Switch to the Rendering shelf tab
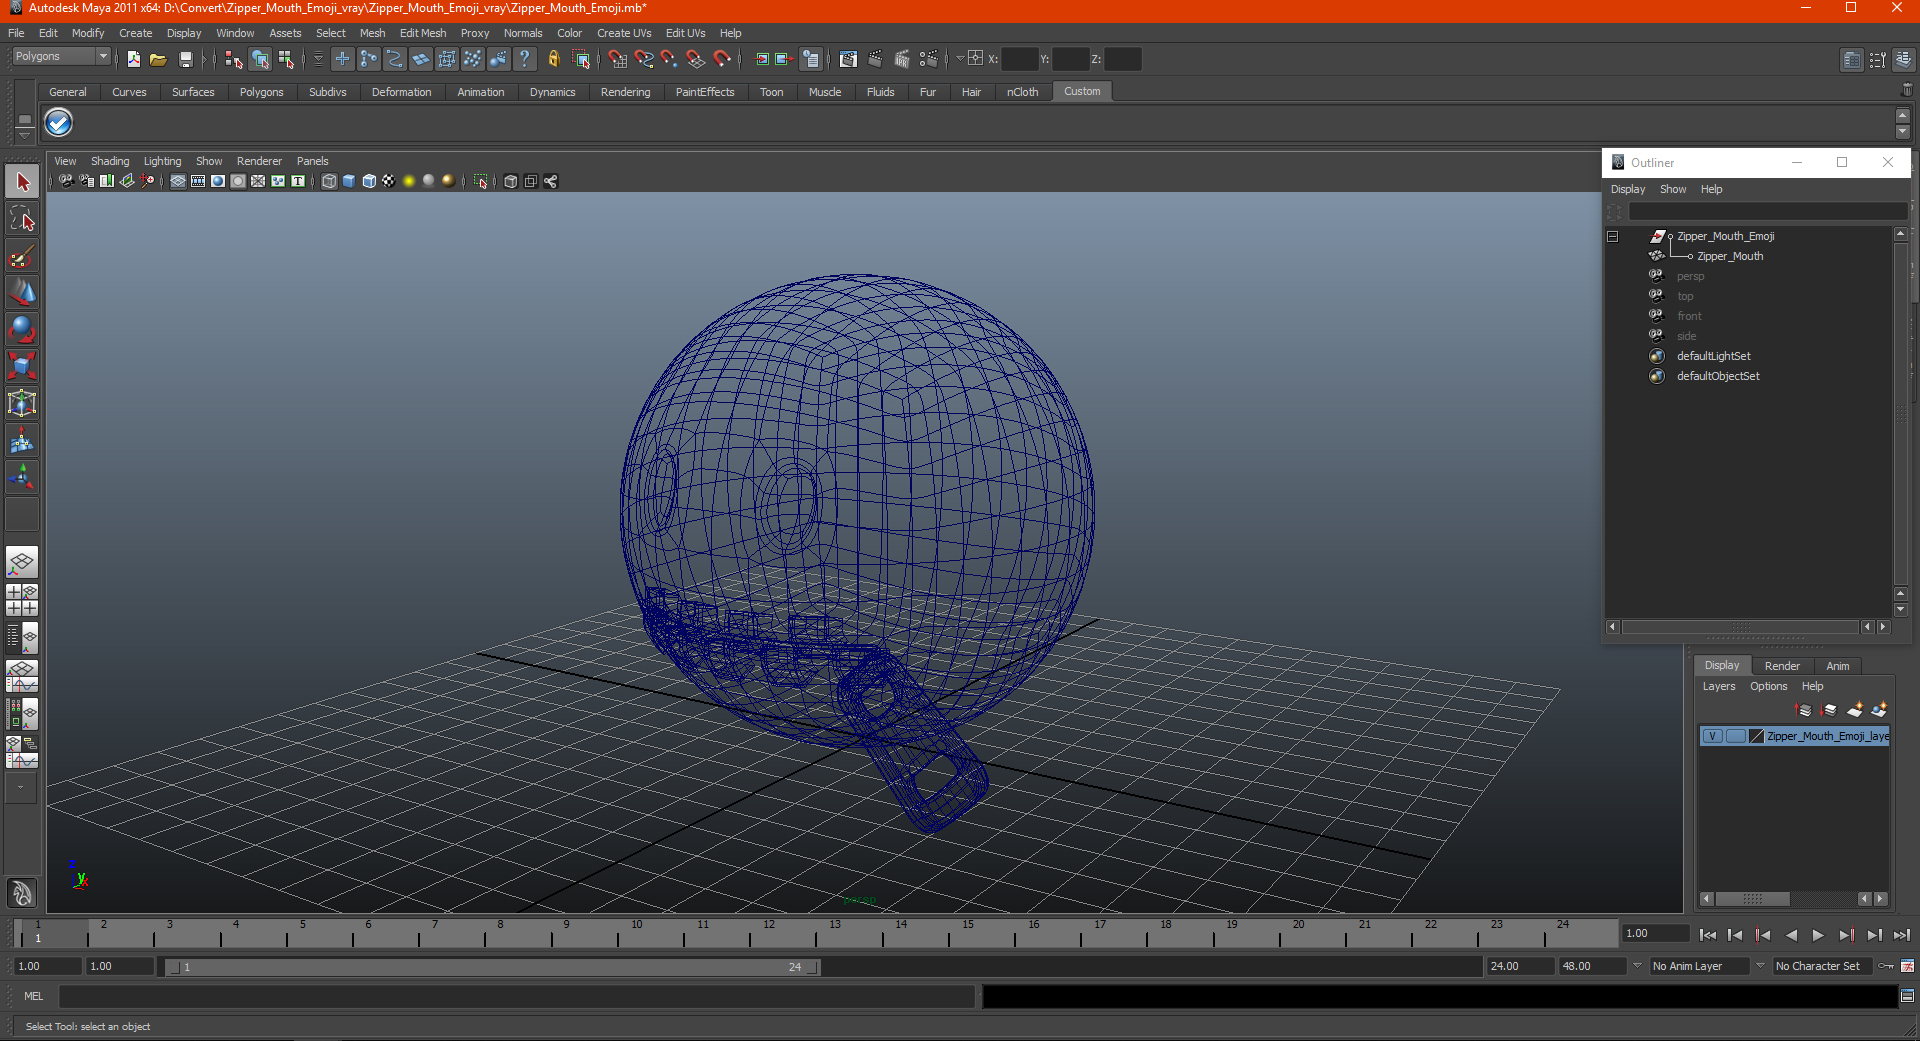 pos(625,92)
